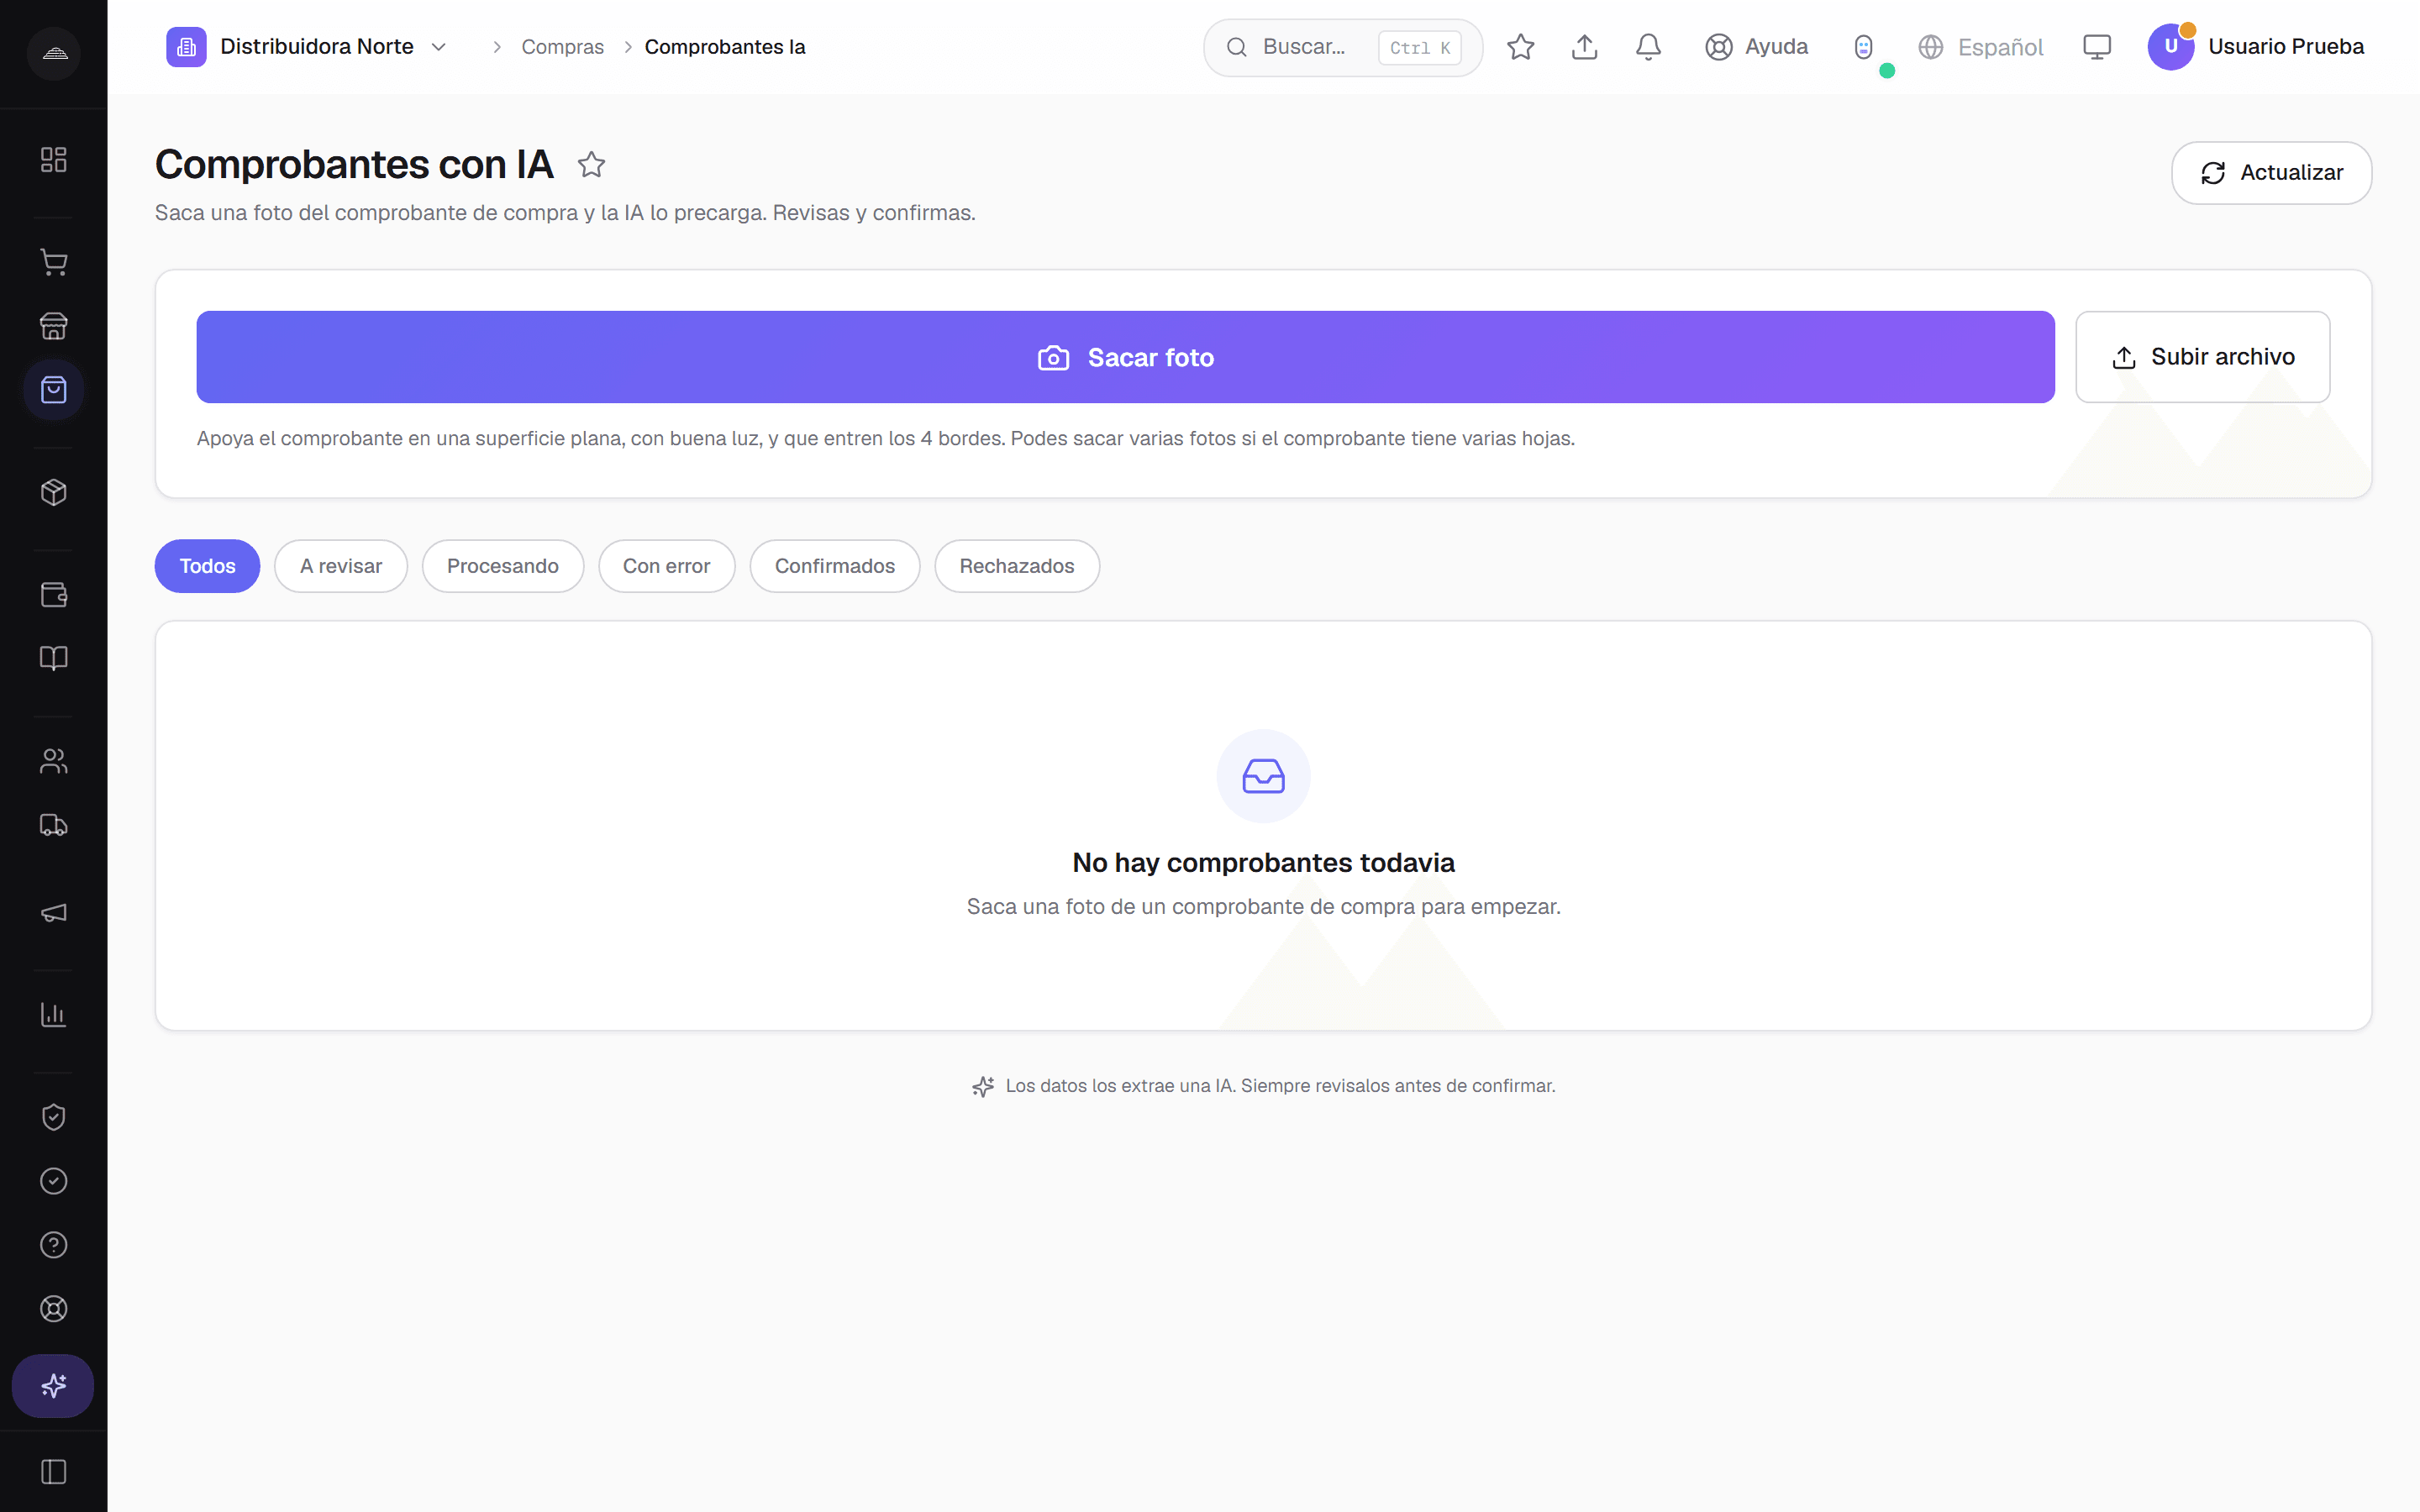Open the circle check sidebar icon
The image size is (2420, 1512).
coord(53,1181)
